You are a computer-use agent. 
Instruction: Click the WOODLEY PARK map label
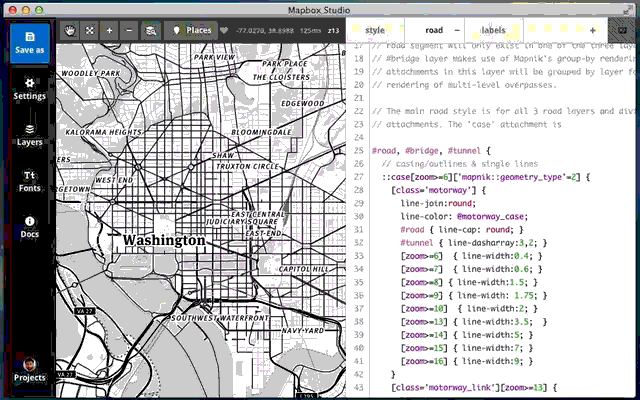(x=91, y=73)
